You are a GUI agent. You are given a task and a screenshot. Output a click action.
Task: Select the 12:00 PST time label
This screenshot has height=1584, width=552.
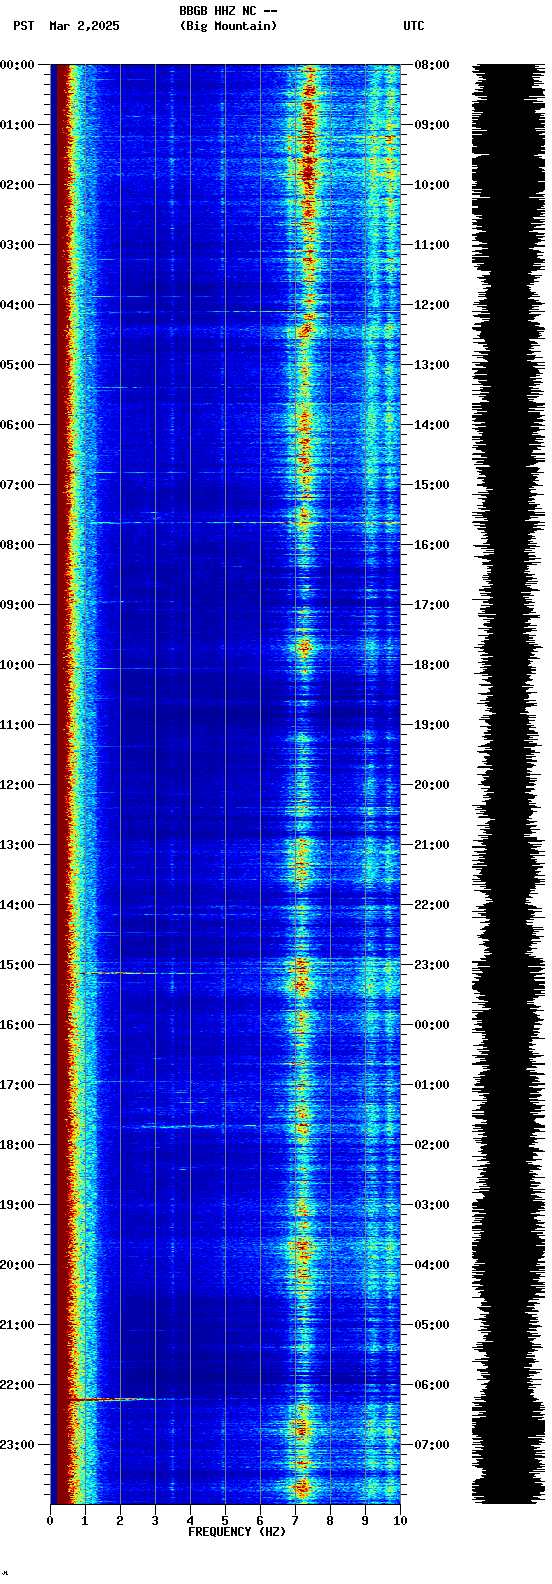tap(18, 785)
